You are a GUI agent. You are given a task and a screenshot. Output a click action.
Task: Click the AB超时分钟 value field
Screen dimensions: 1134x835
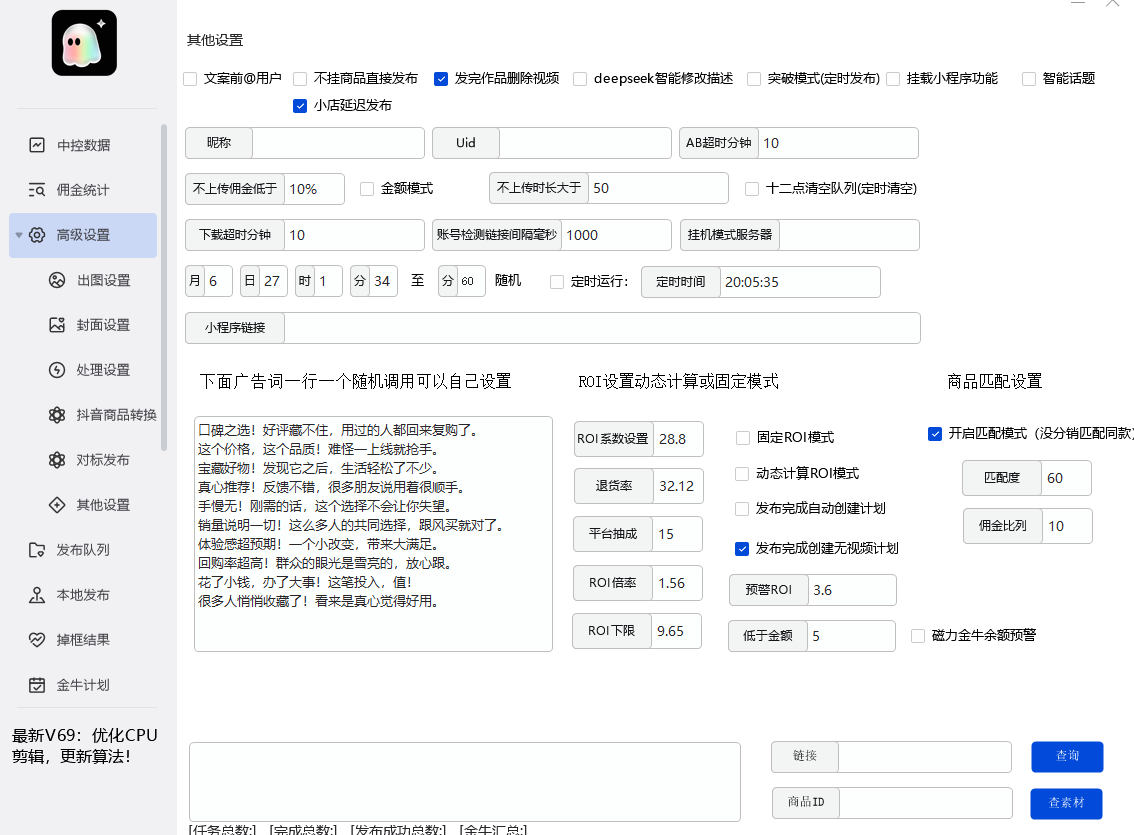click(x=838, y=143)
